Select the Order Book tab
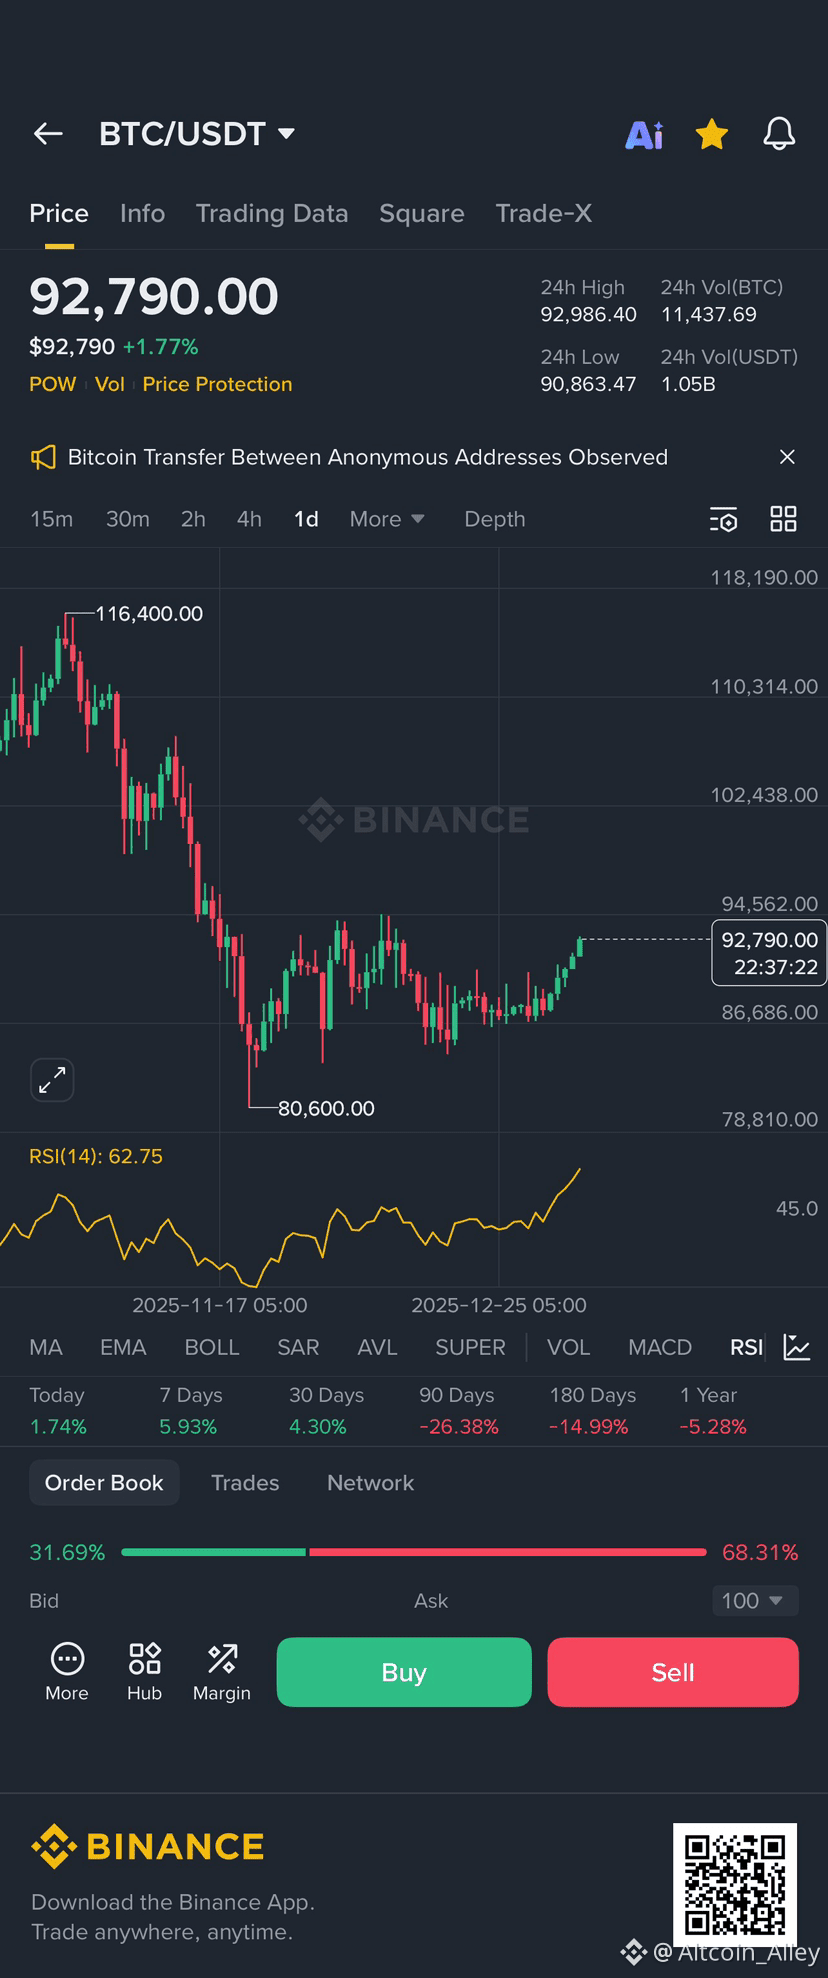Image resolution: width=828 pixels, height=1978 pixels. (x=104, y=1483)
